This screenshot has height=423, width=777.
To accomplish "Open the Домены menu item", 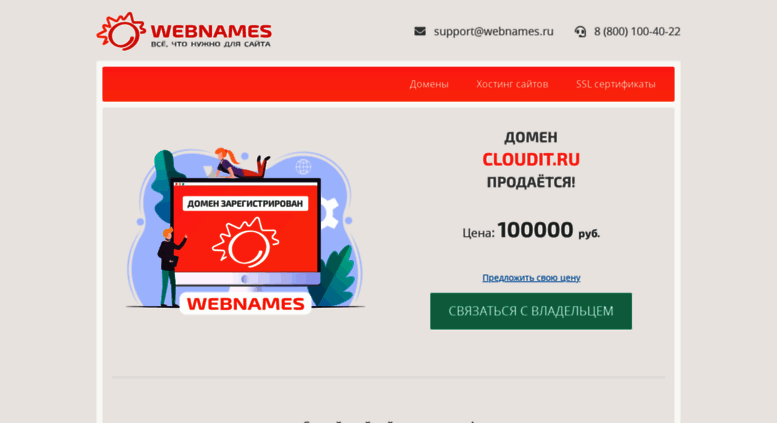I will pyautogui.click(x=429, y=84).
